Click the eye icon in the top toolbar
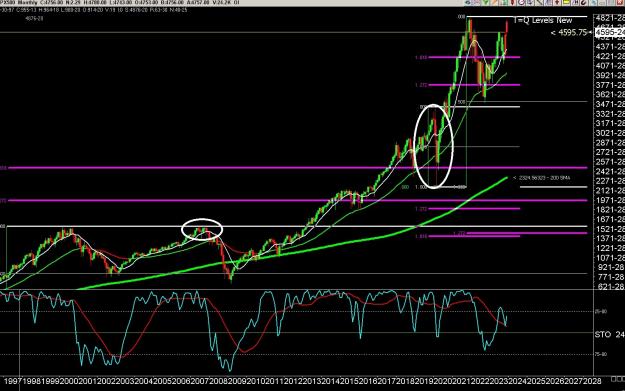Screen dimensions: 625x391 tap(467, 2)
